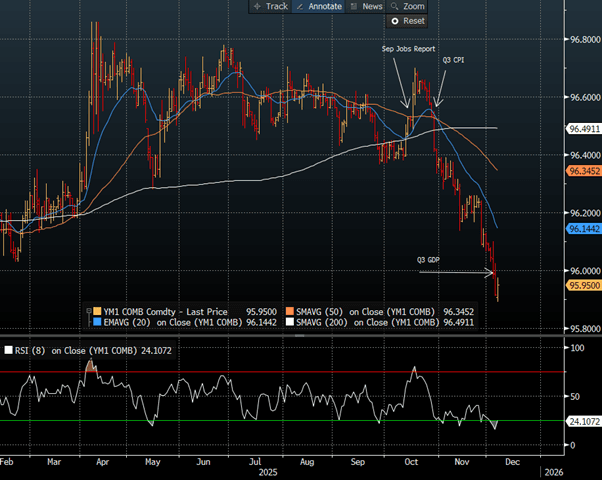Viewport: 602px width, 480px height.
Task: Click the News icon in toolbar
Action: click(x=354, y=6)
